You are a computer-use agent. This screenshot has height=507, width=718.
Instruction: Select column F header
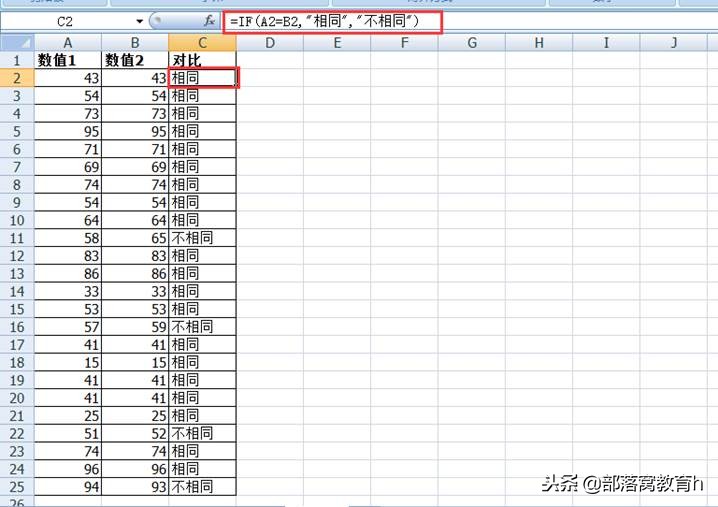pos(404,43)
